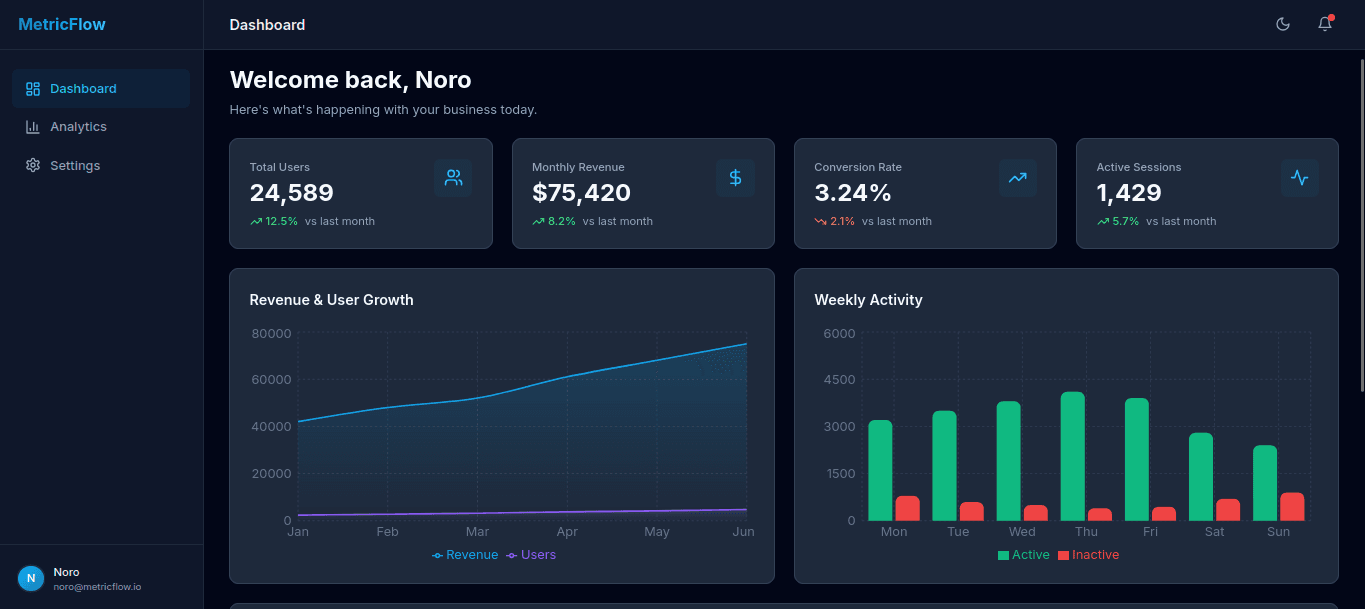Click the Thu label under weekly bars
This screenshot has height=609, width=1365.
click(x=1086, y=532)
